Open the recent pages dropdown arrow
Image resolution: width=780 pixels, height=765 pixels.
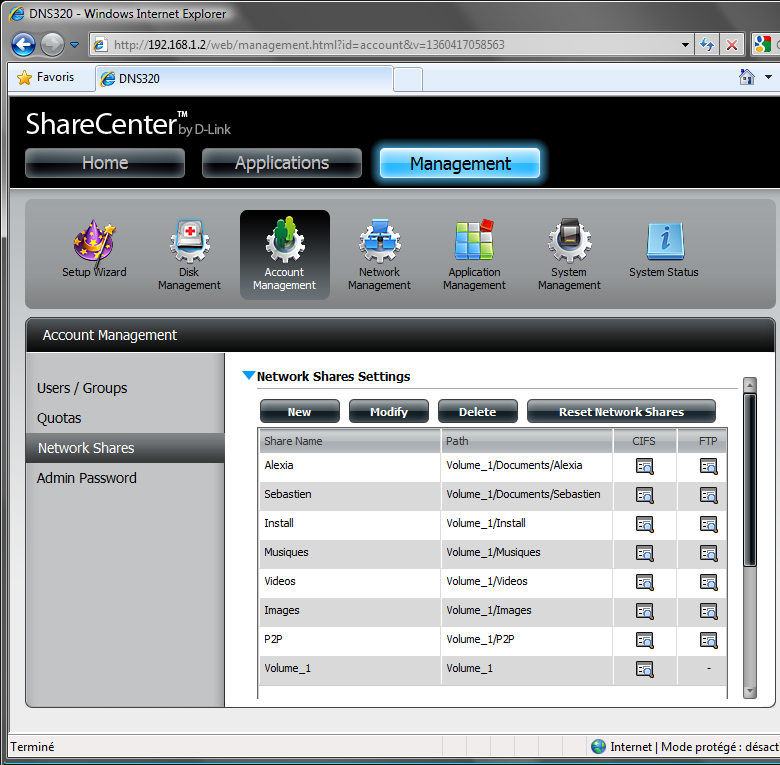point(75,45)
